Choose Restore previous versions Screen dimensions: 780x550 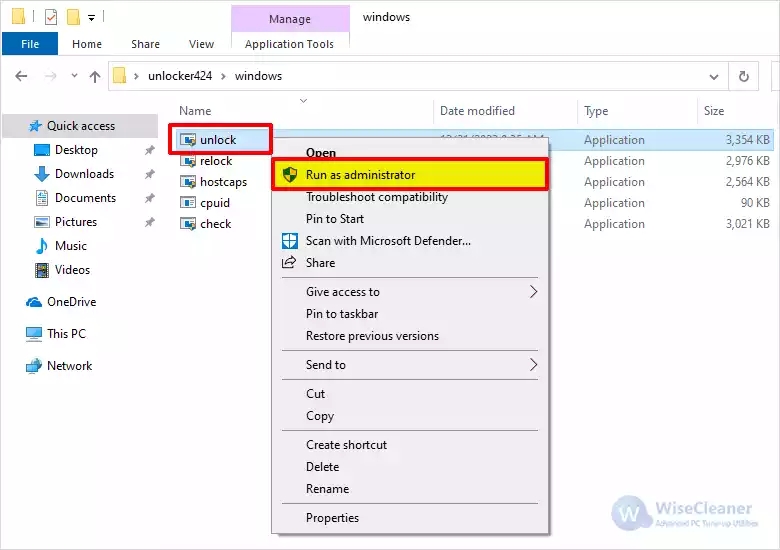click(410, 336)
